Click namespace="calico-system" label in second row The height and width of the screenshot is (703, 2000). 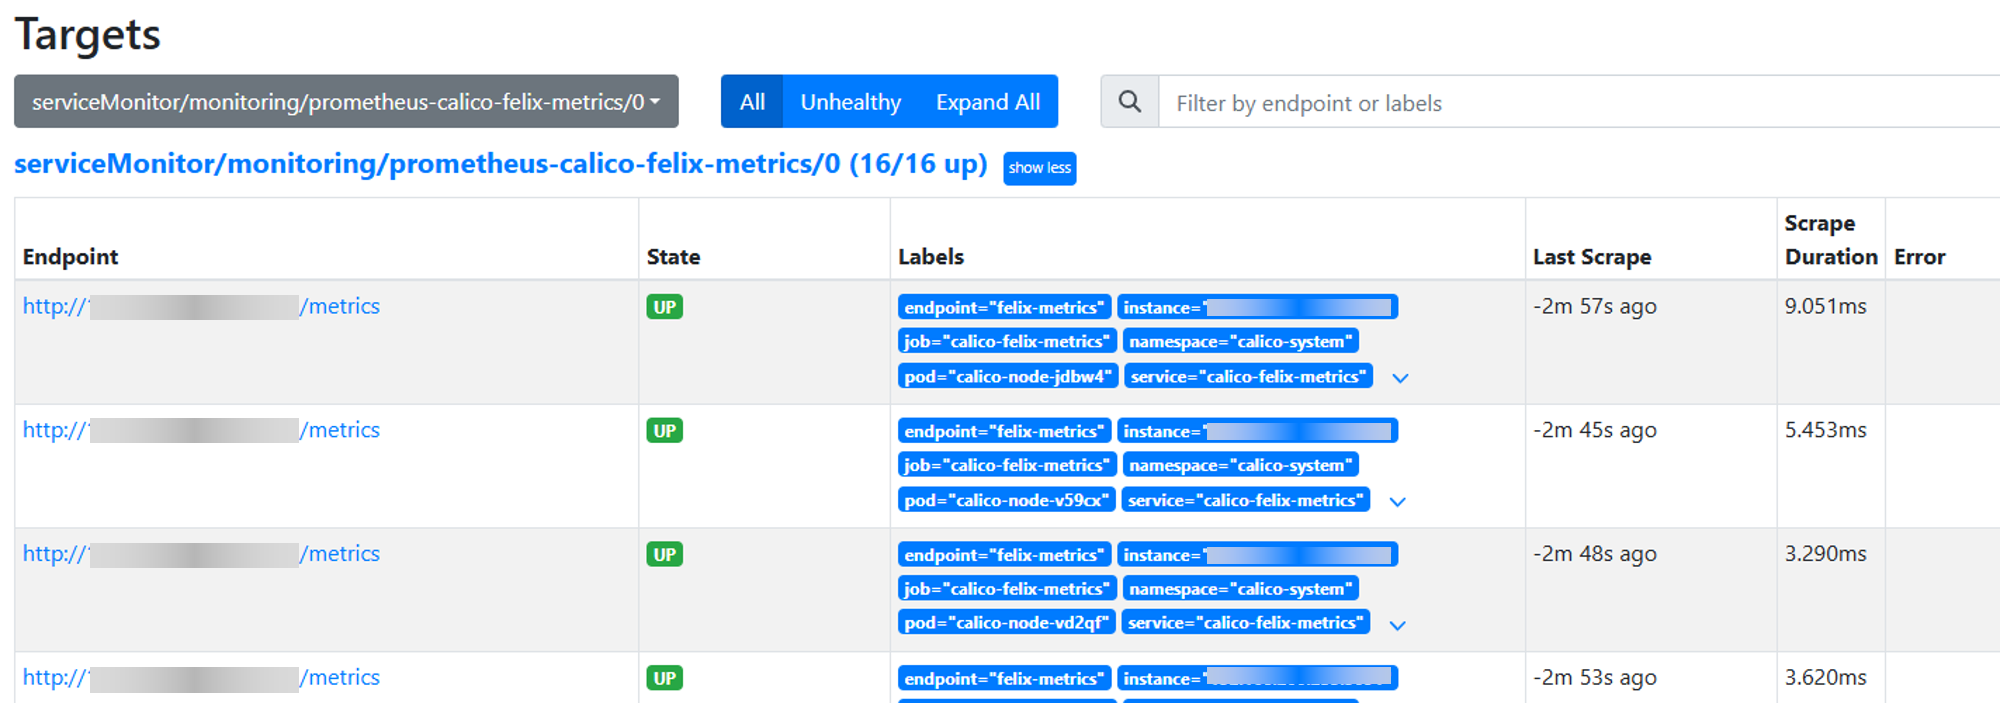(1240, 465)
